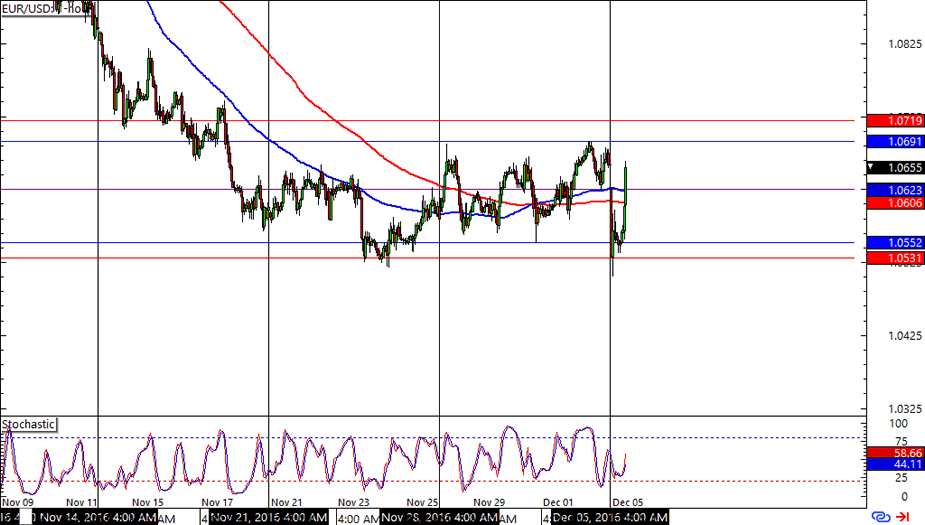Click the red 1.0531 price label
This screenshot has width=925, height=525.
(896, 258)
